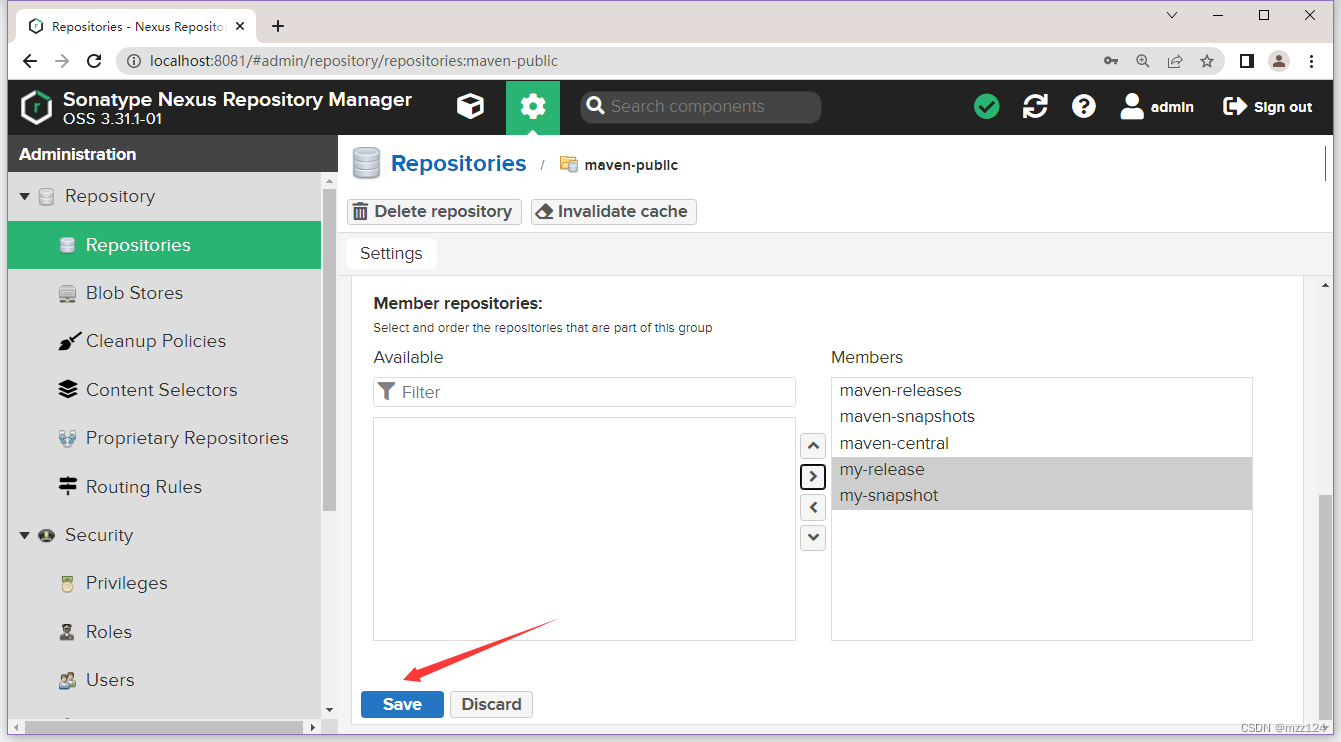
Task: Click the Blob Stores icon
Action: coord(68,294)
